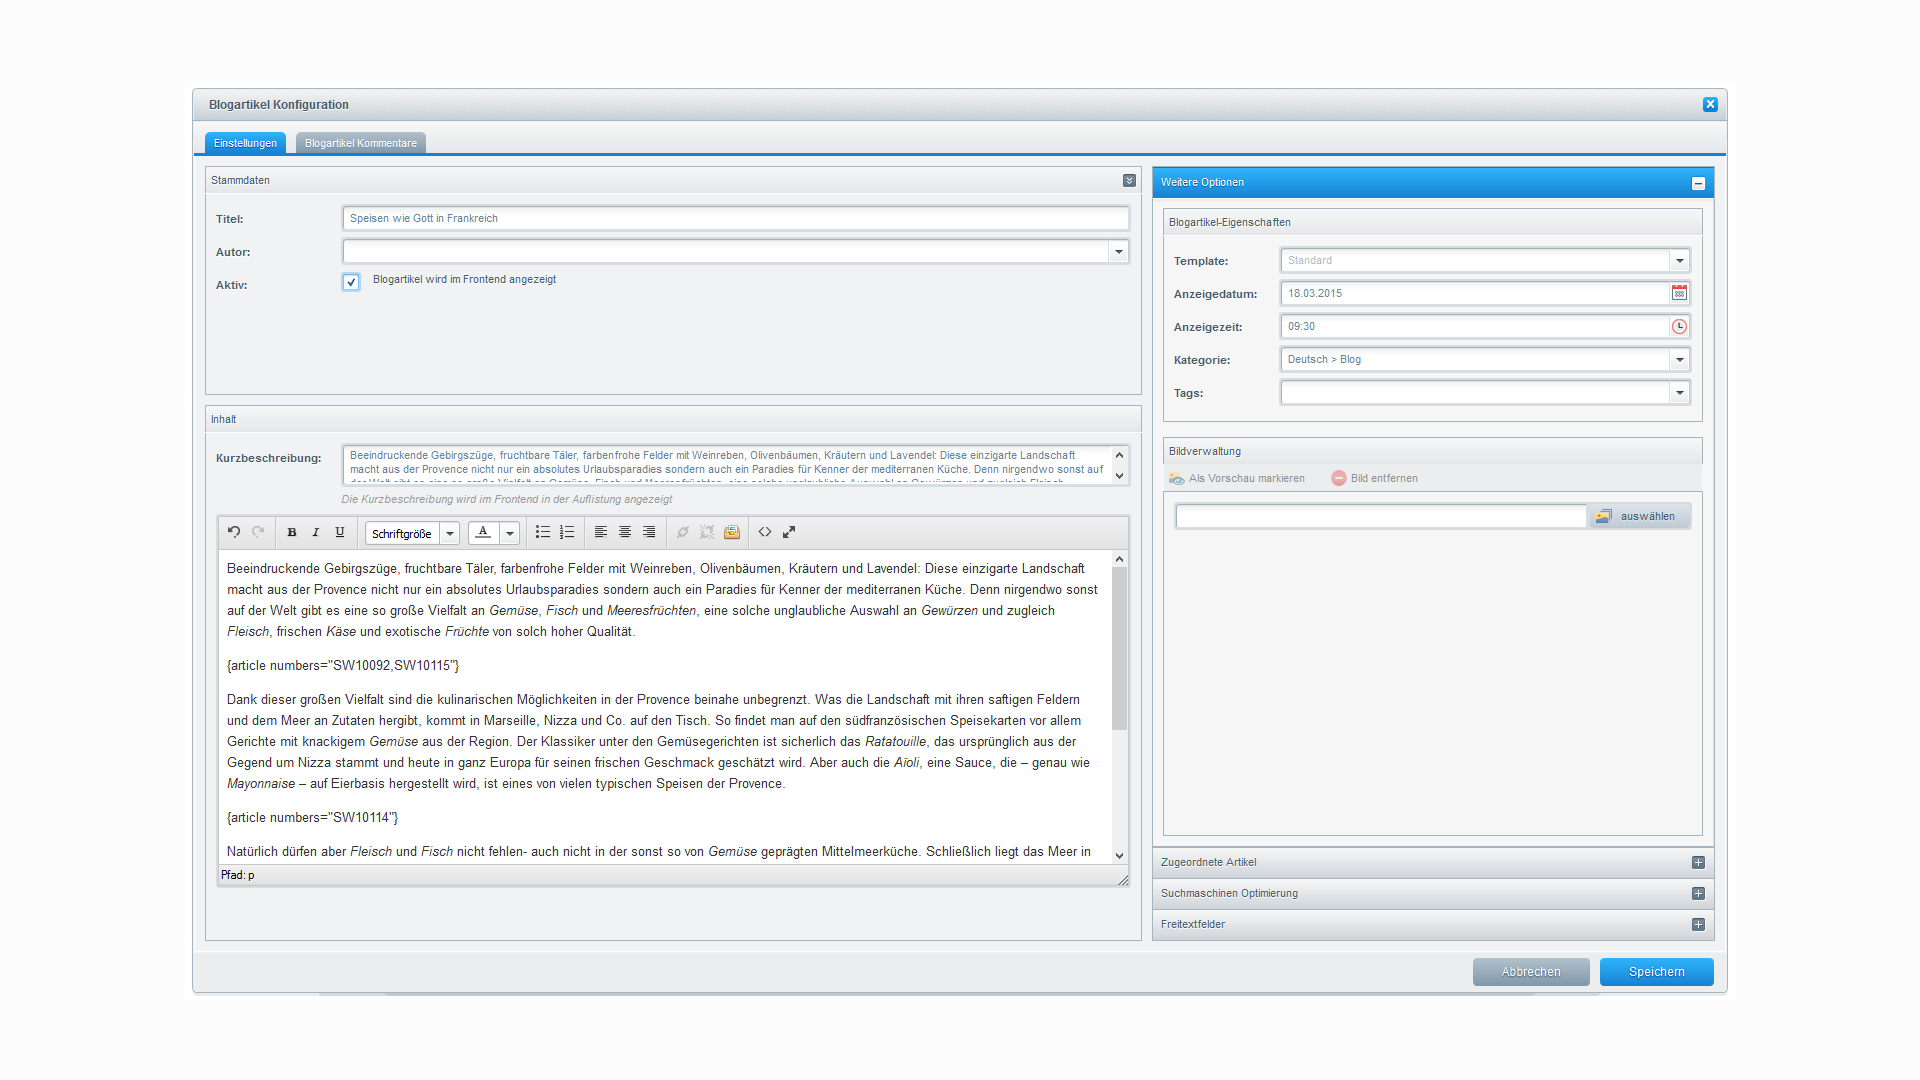1920x1080 pixels.
Task: Click the remove link icon
Action: (707, 532)
